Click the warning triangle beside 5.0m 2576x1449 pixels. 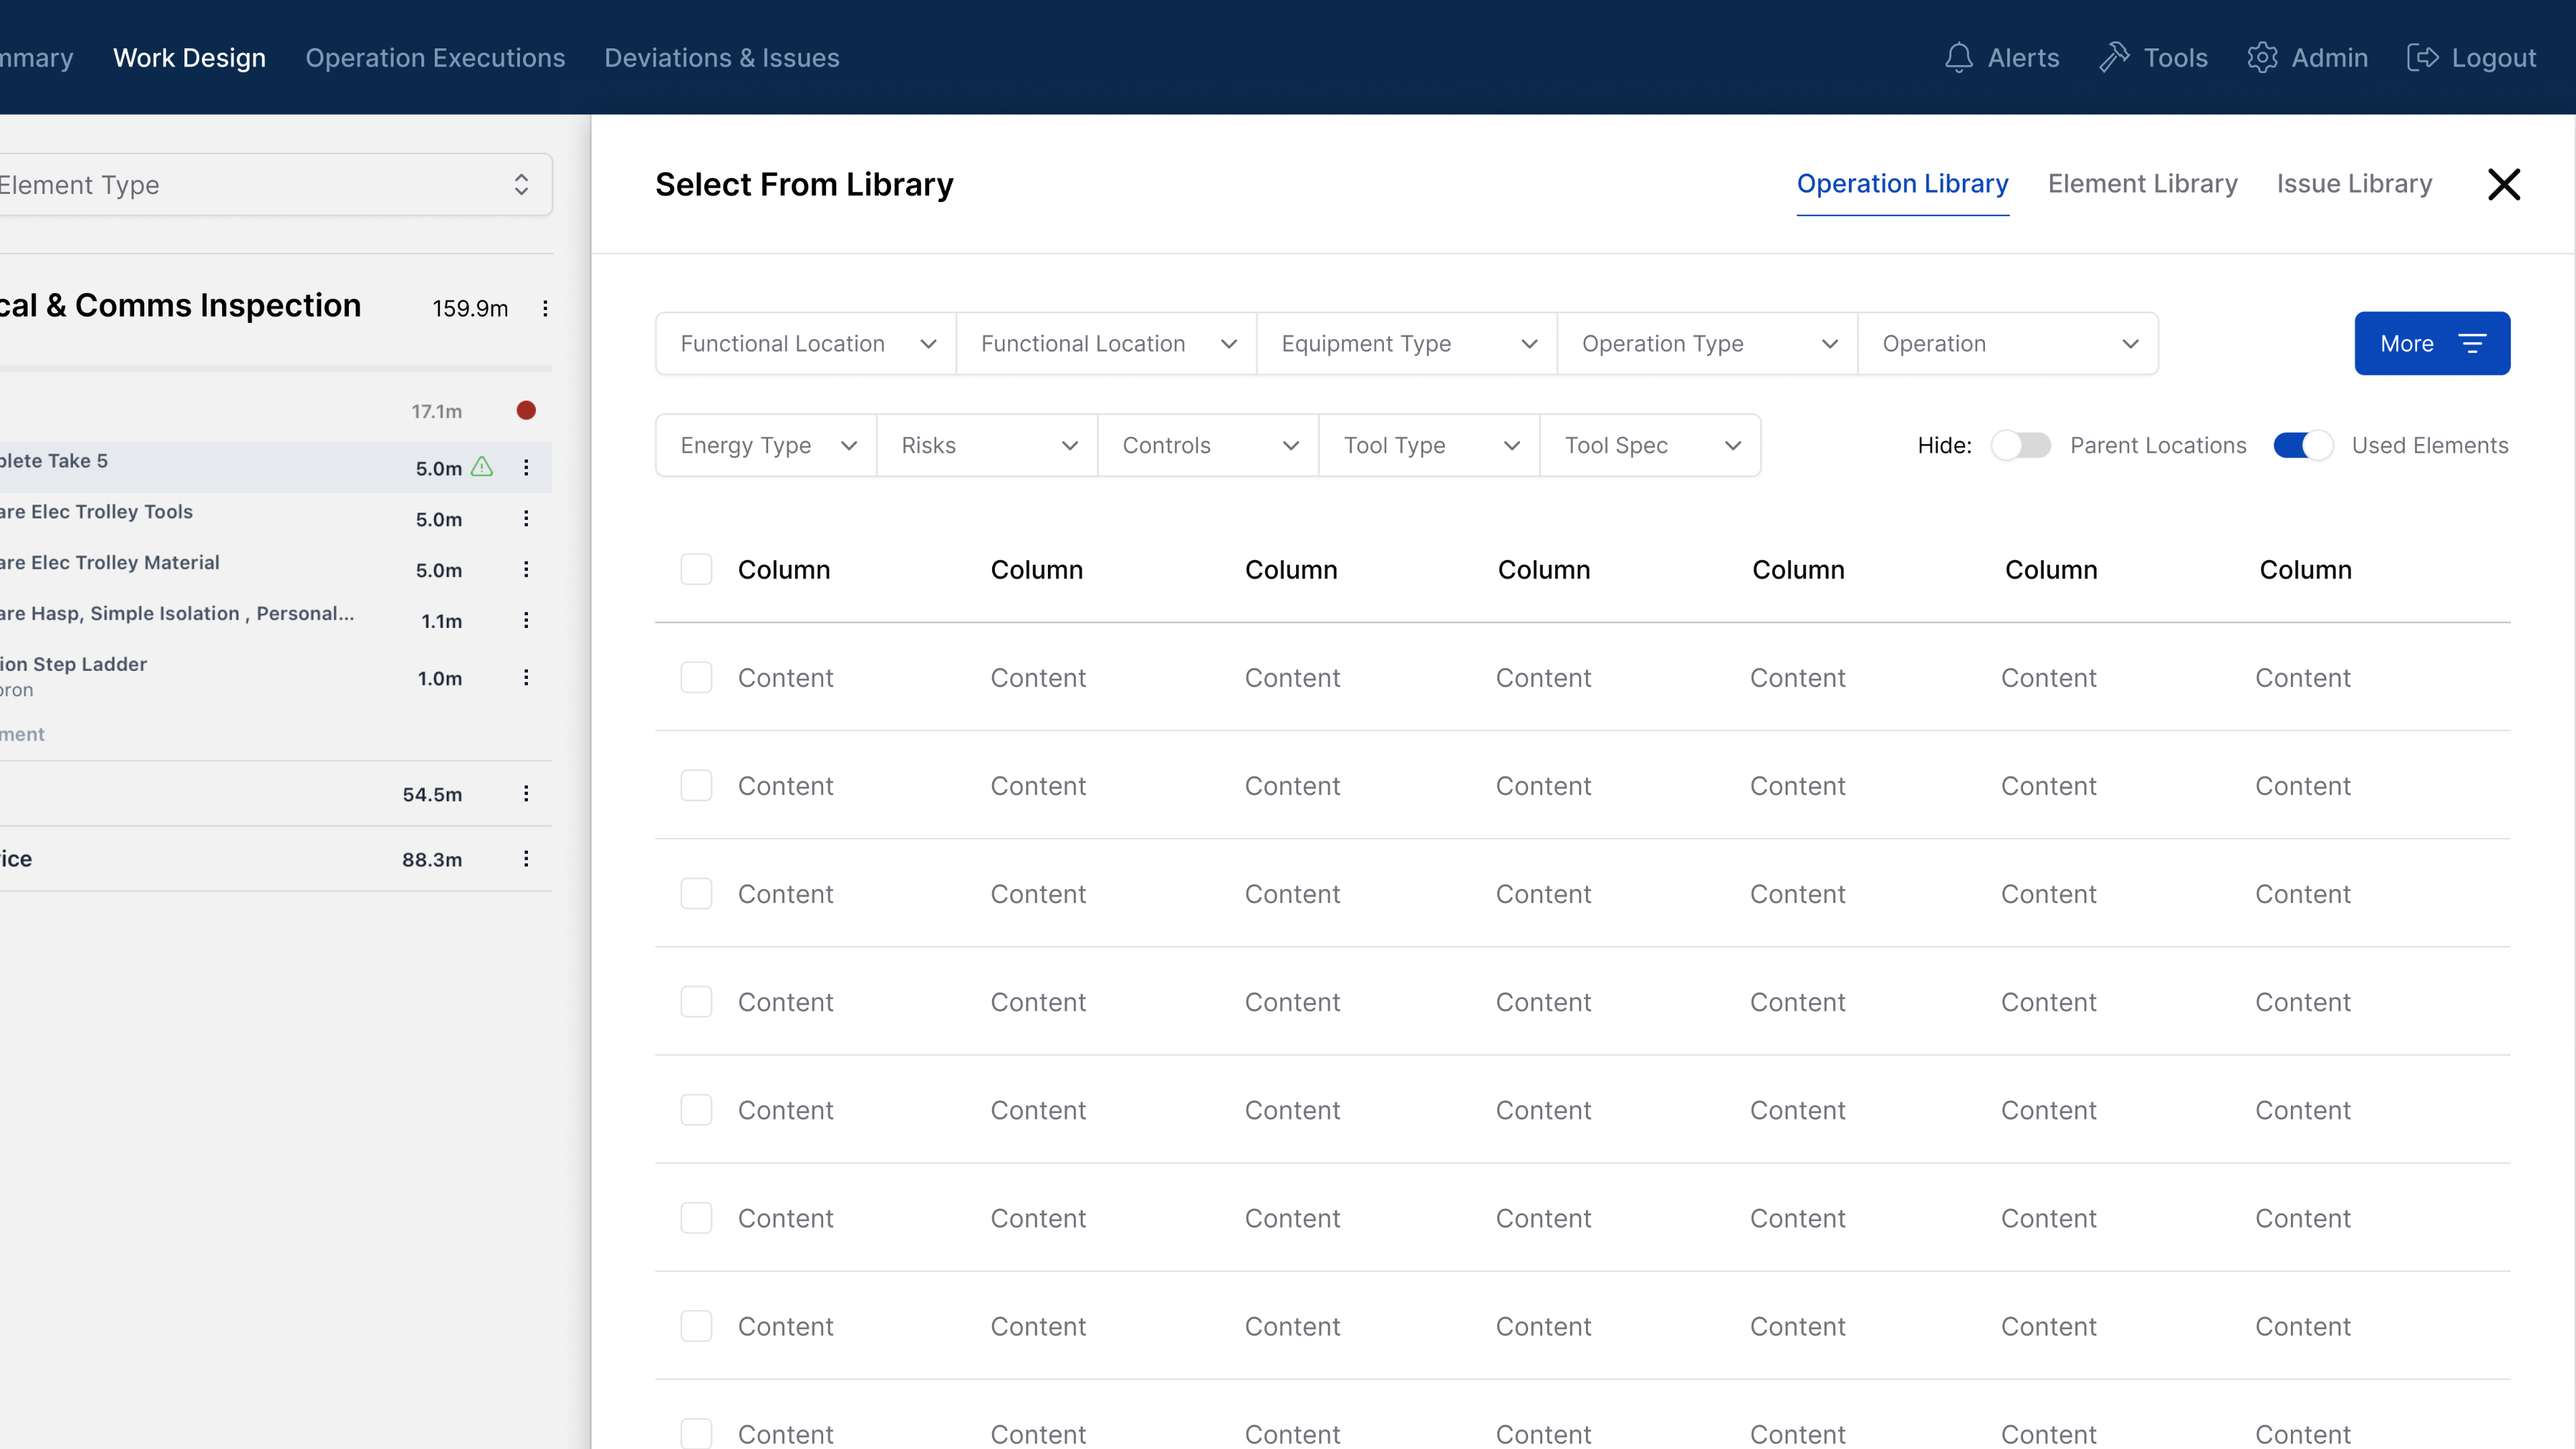coord(482,467)
